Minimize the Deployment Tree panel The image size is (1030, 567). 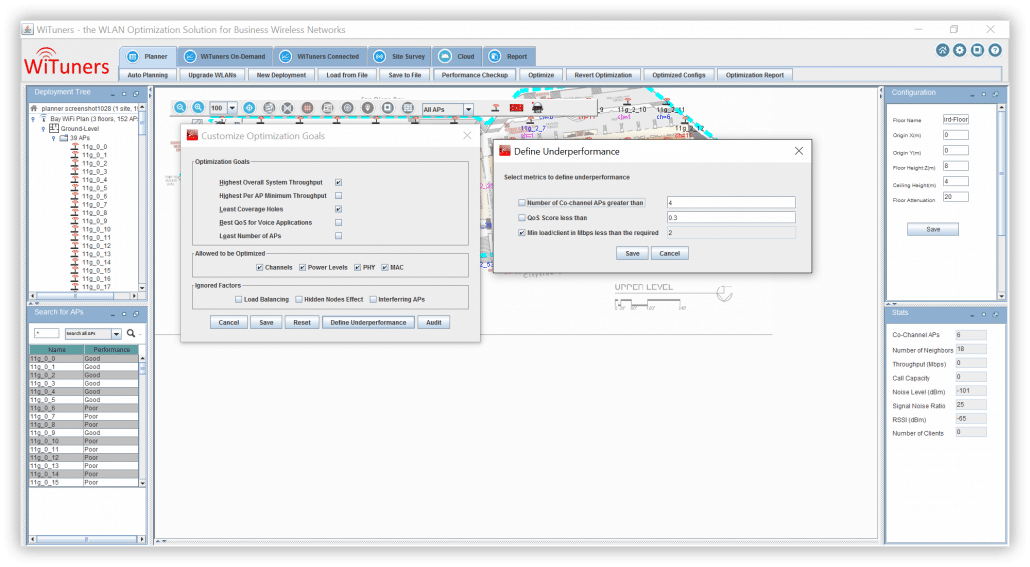(112, 94)
